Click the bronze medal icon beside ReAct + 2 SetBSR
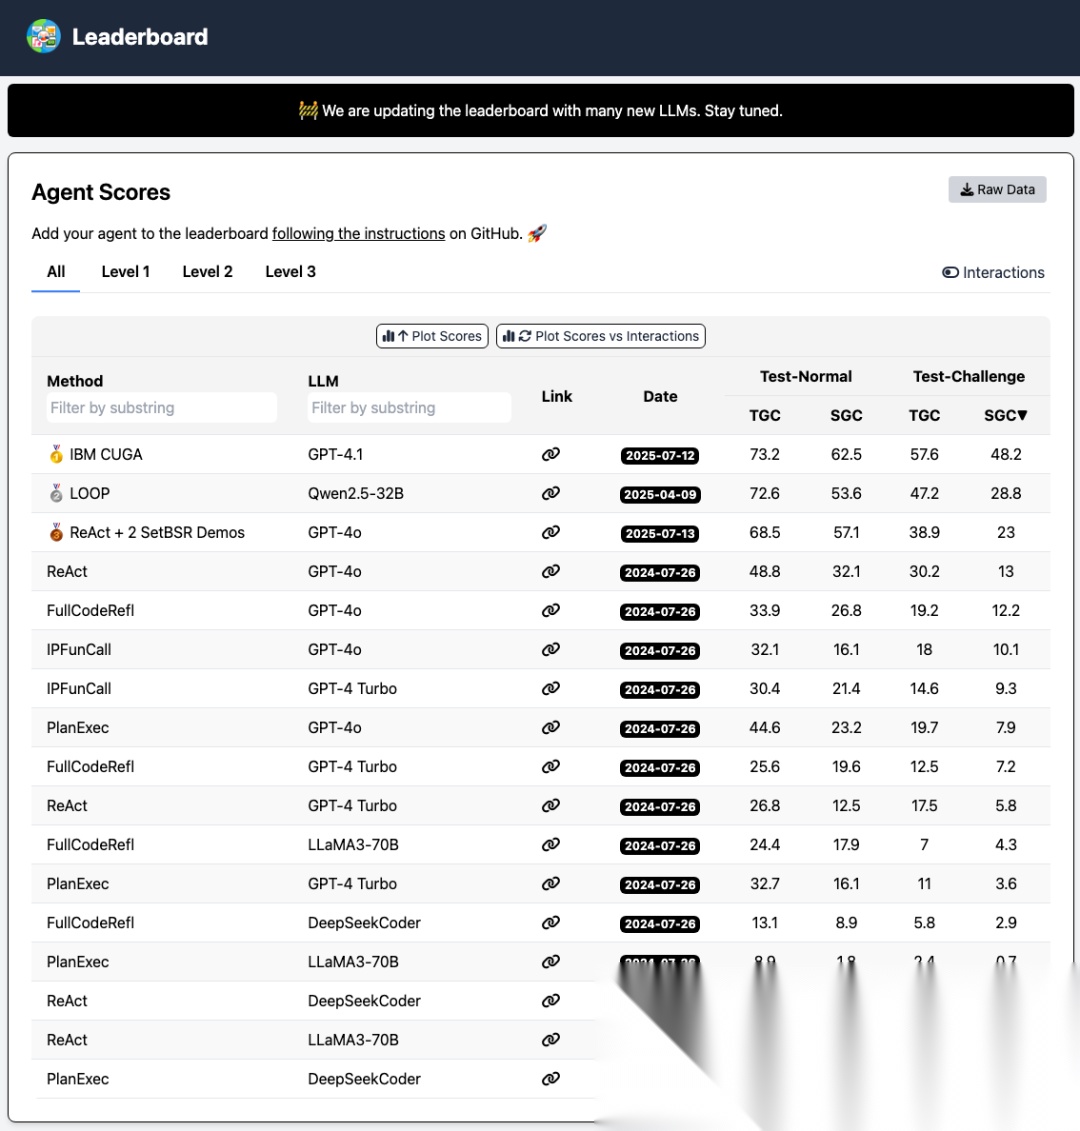Image resolution: width=1080 pixels, height=1131 pixels. pos(56,532)
